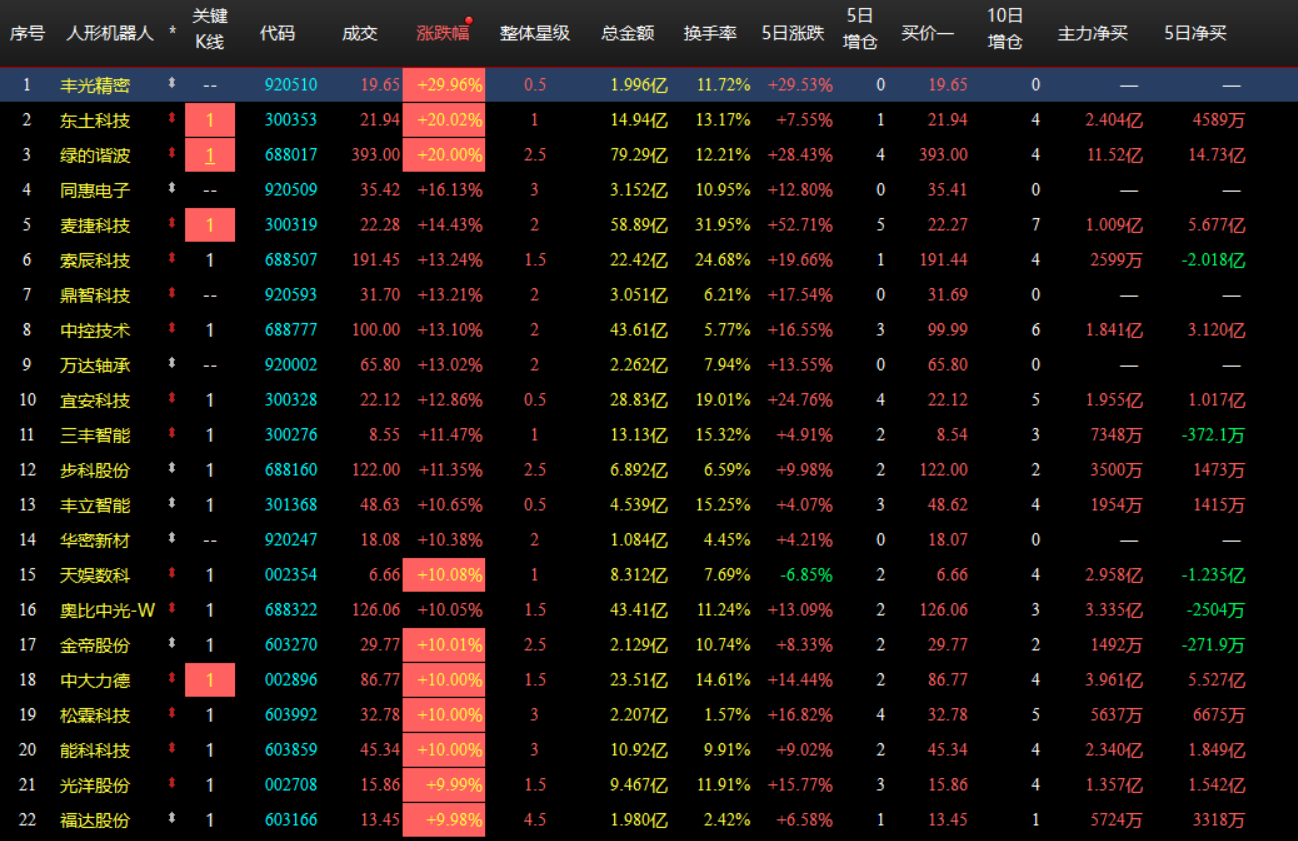1298x841 pixels.
Task: Click the highlighted K线 cell for 绿的谐波
Action: [210, 155]
